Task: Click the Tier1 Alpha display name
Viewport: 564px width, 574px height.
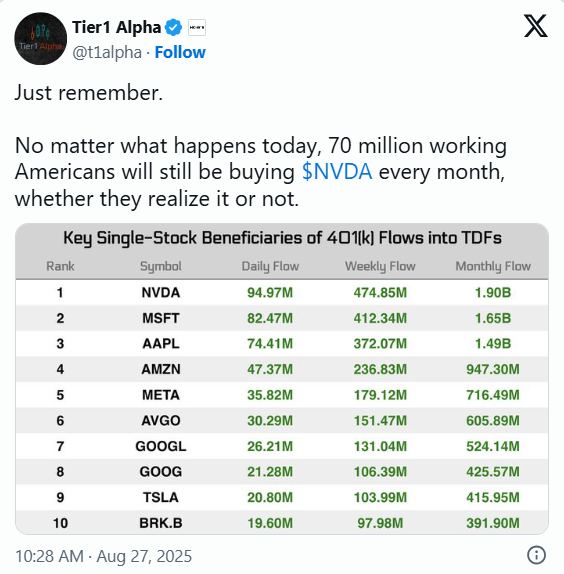Action: 116,27
